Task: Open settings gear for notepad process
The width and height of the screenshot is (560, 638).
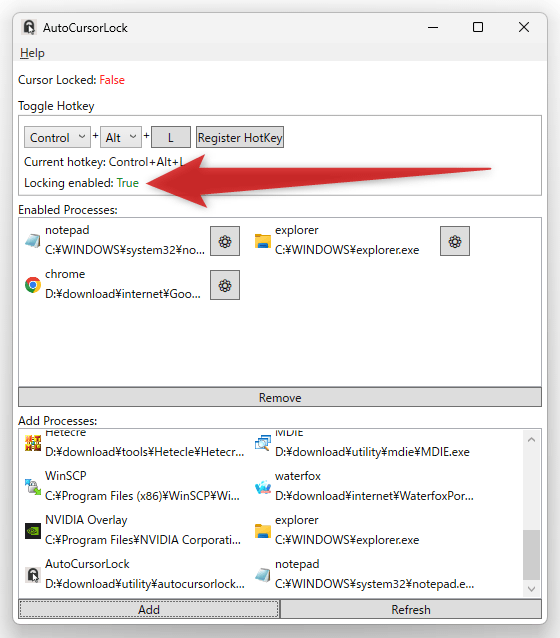Action: coord(225,241)
